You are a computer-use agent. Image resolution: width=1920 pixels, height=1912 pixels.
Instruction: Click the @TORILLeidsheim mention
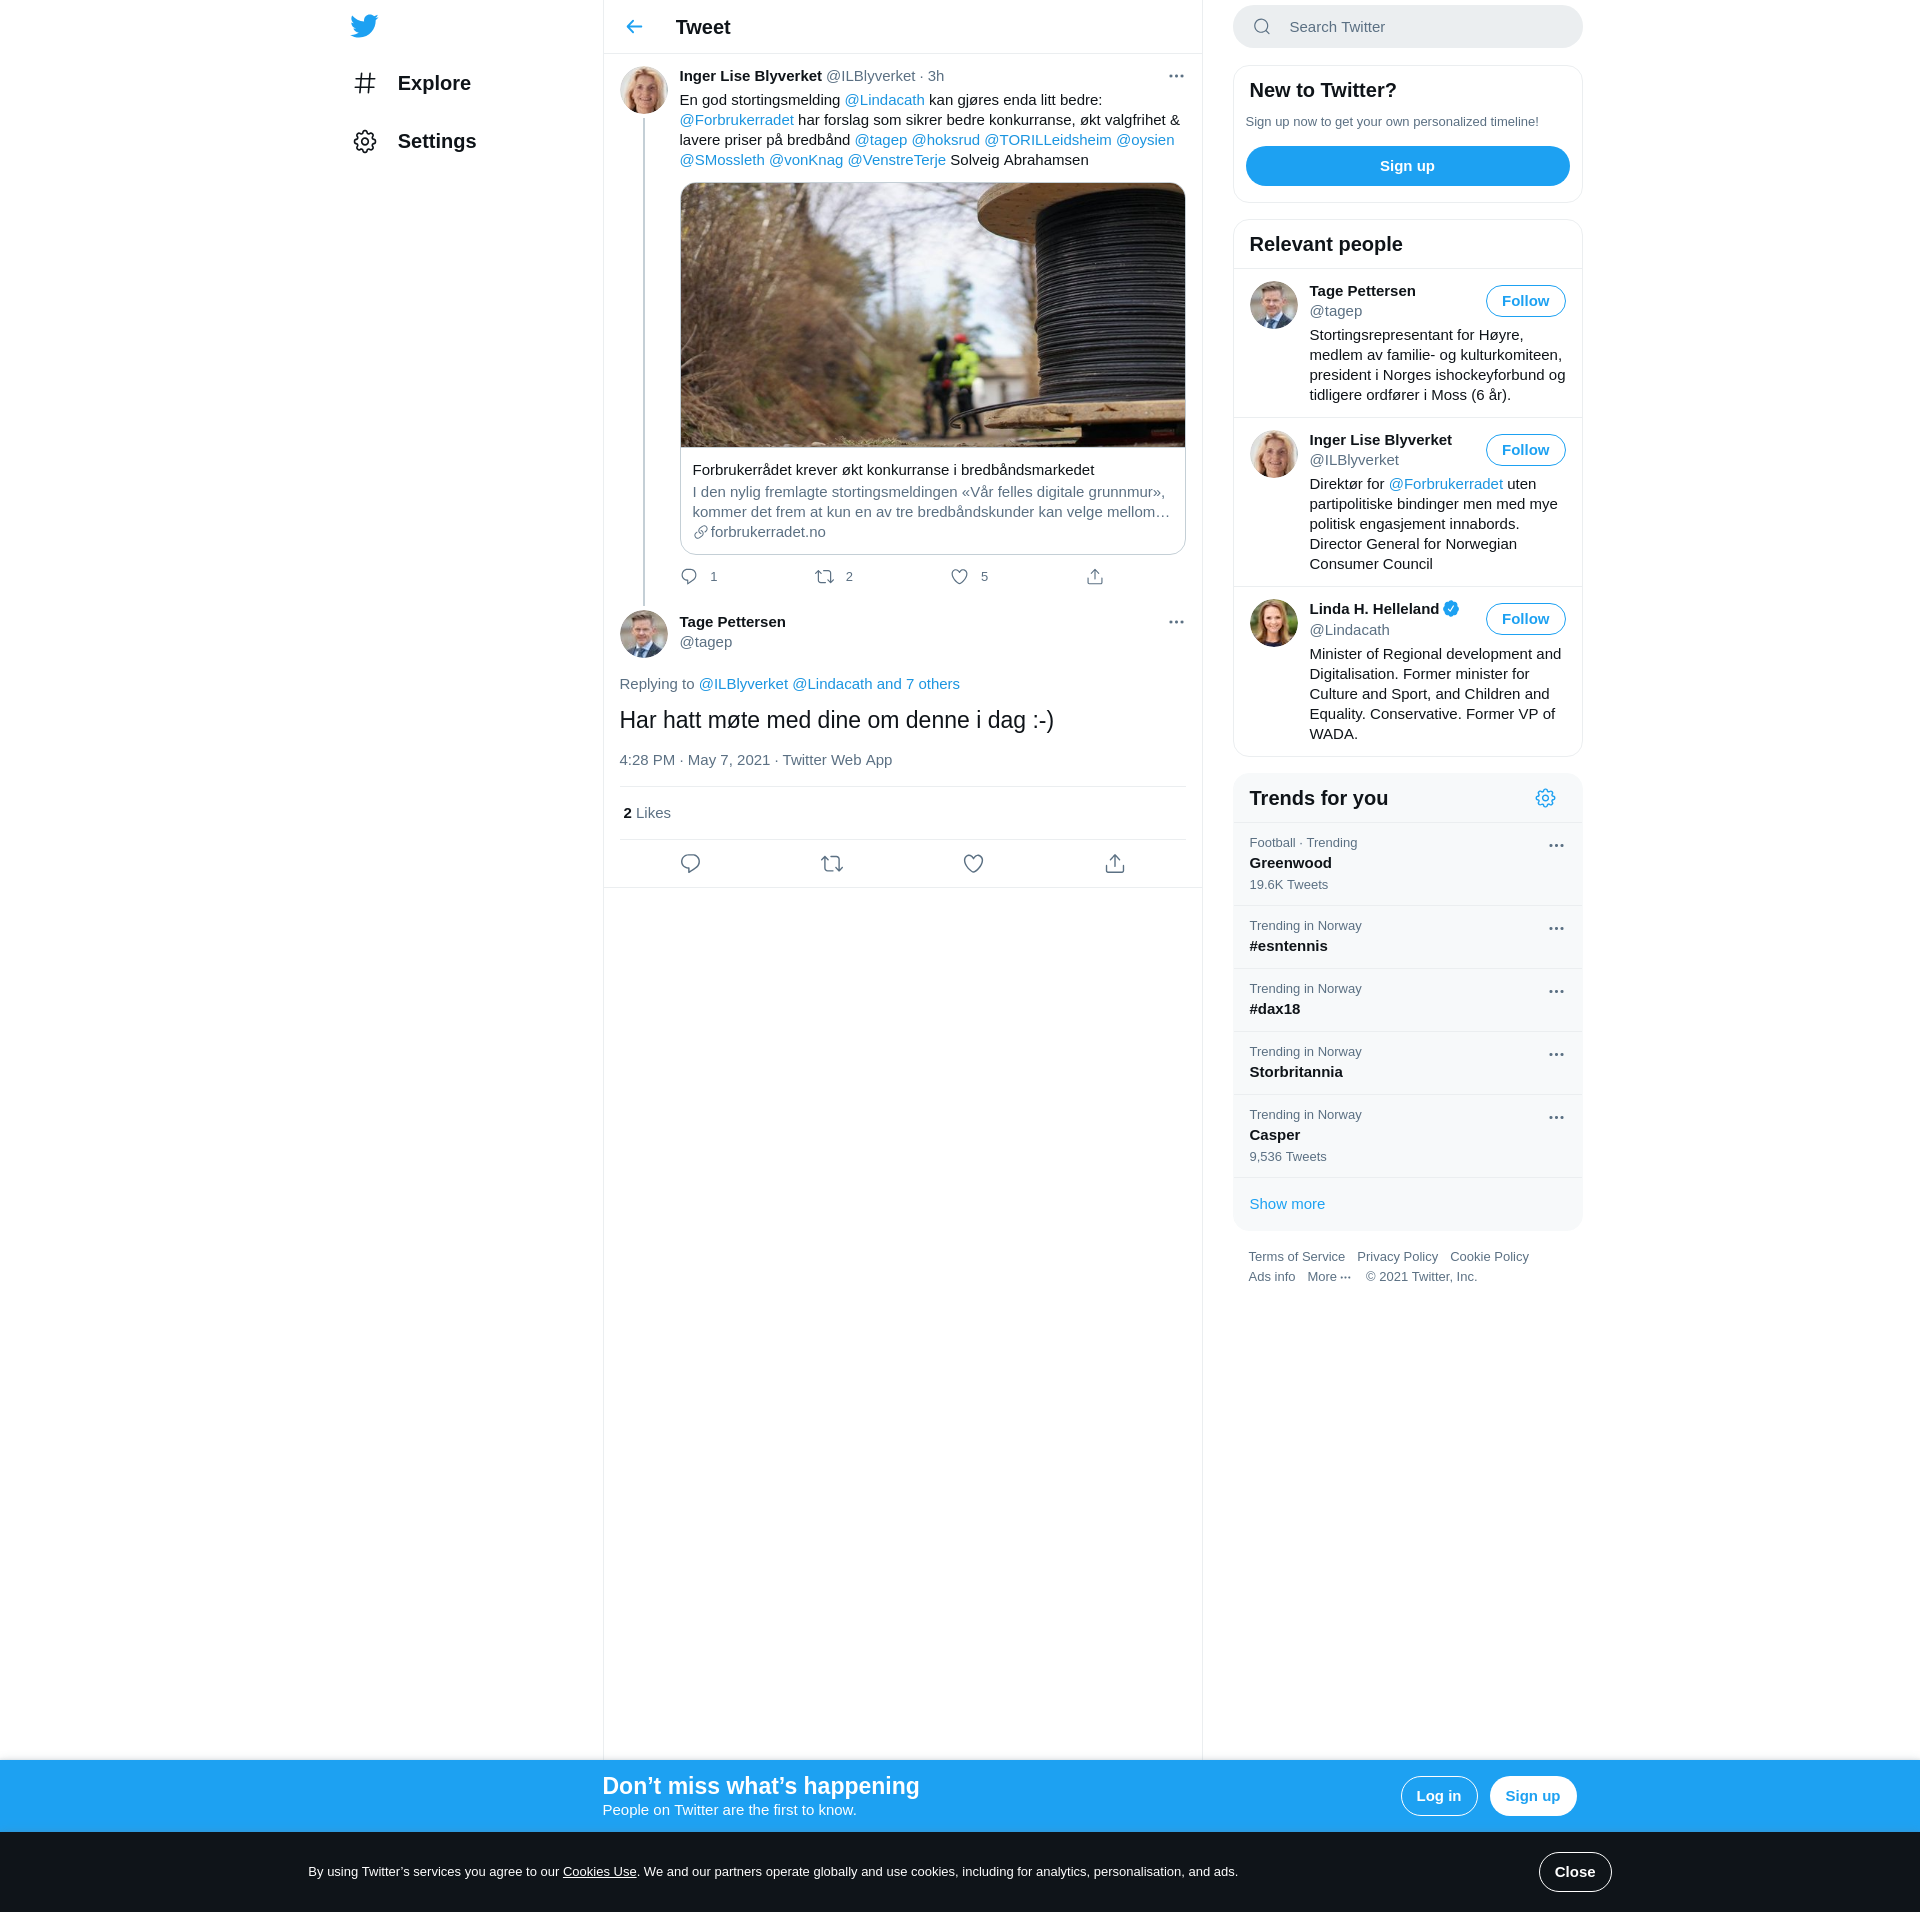[1047, 140]
